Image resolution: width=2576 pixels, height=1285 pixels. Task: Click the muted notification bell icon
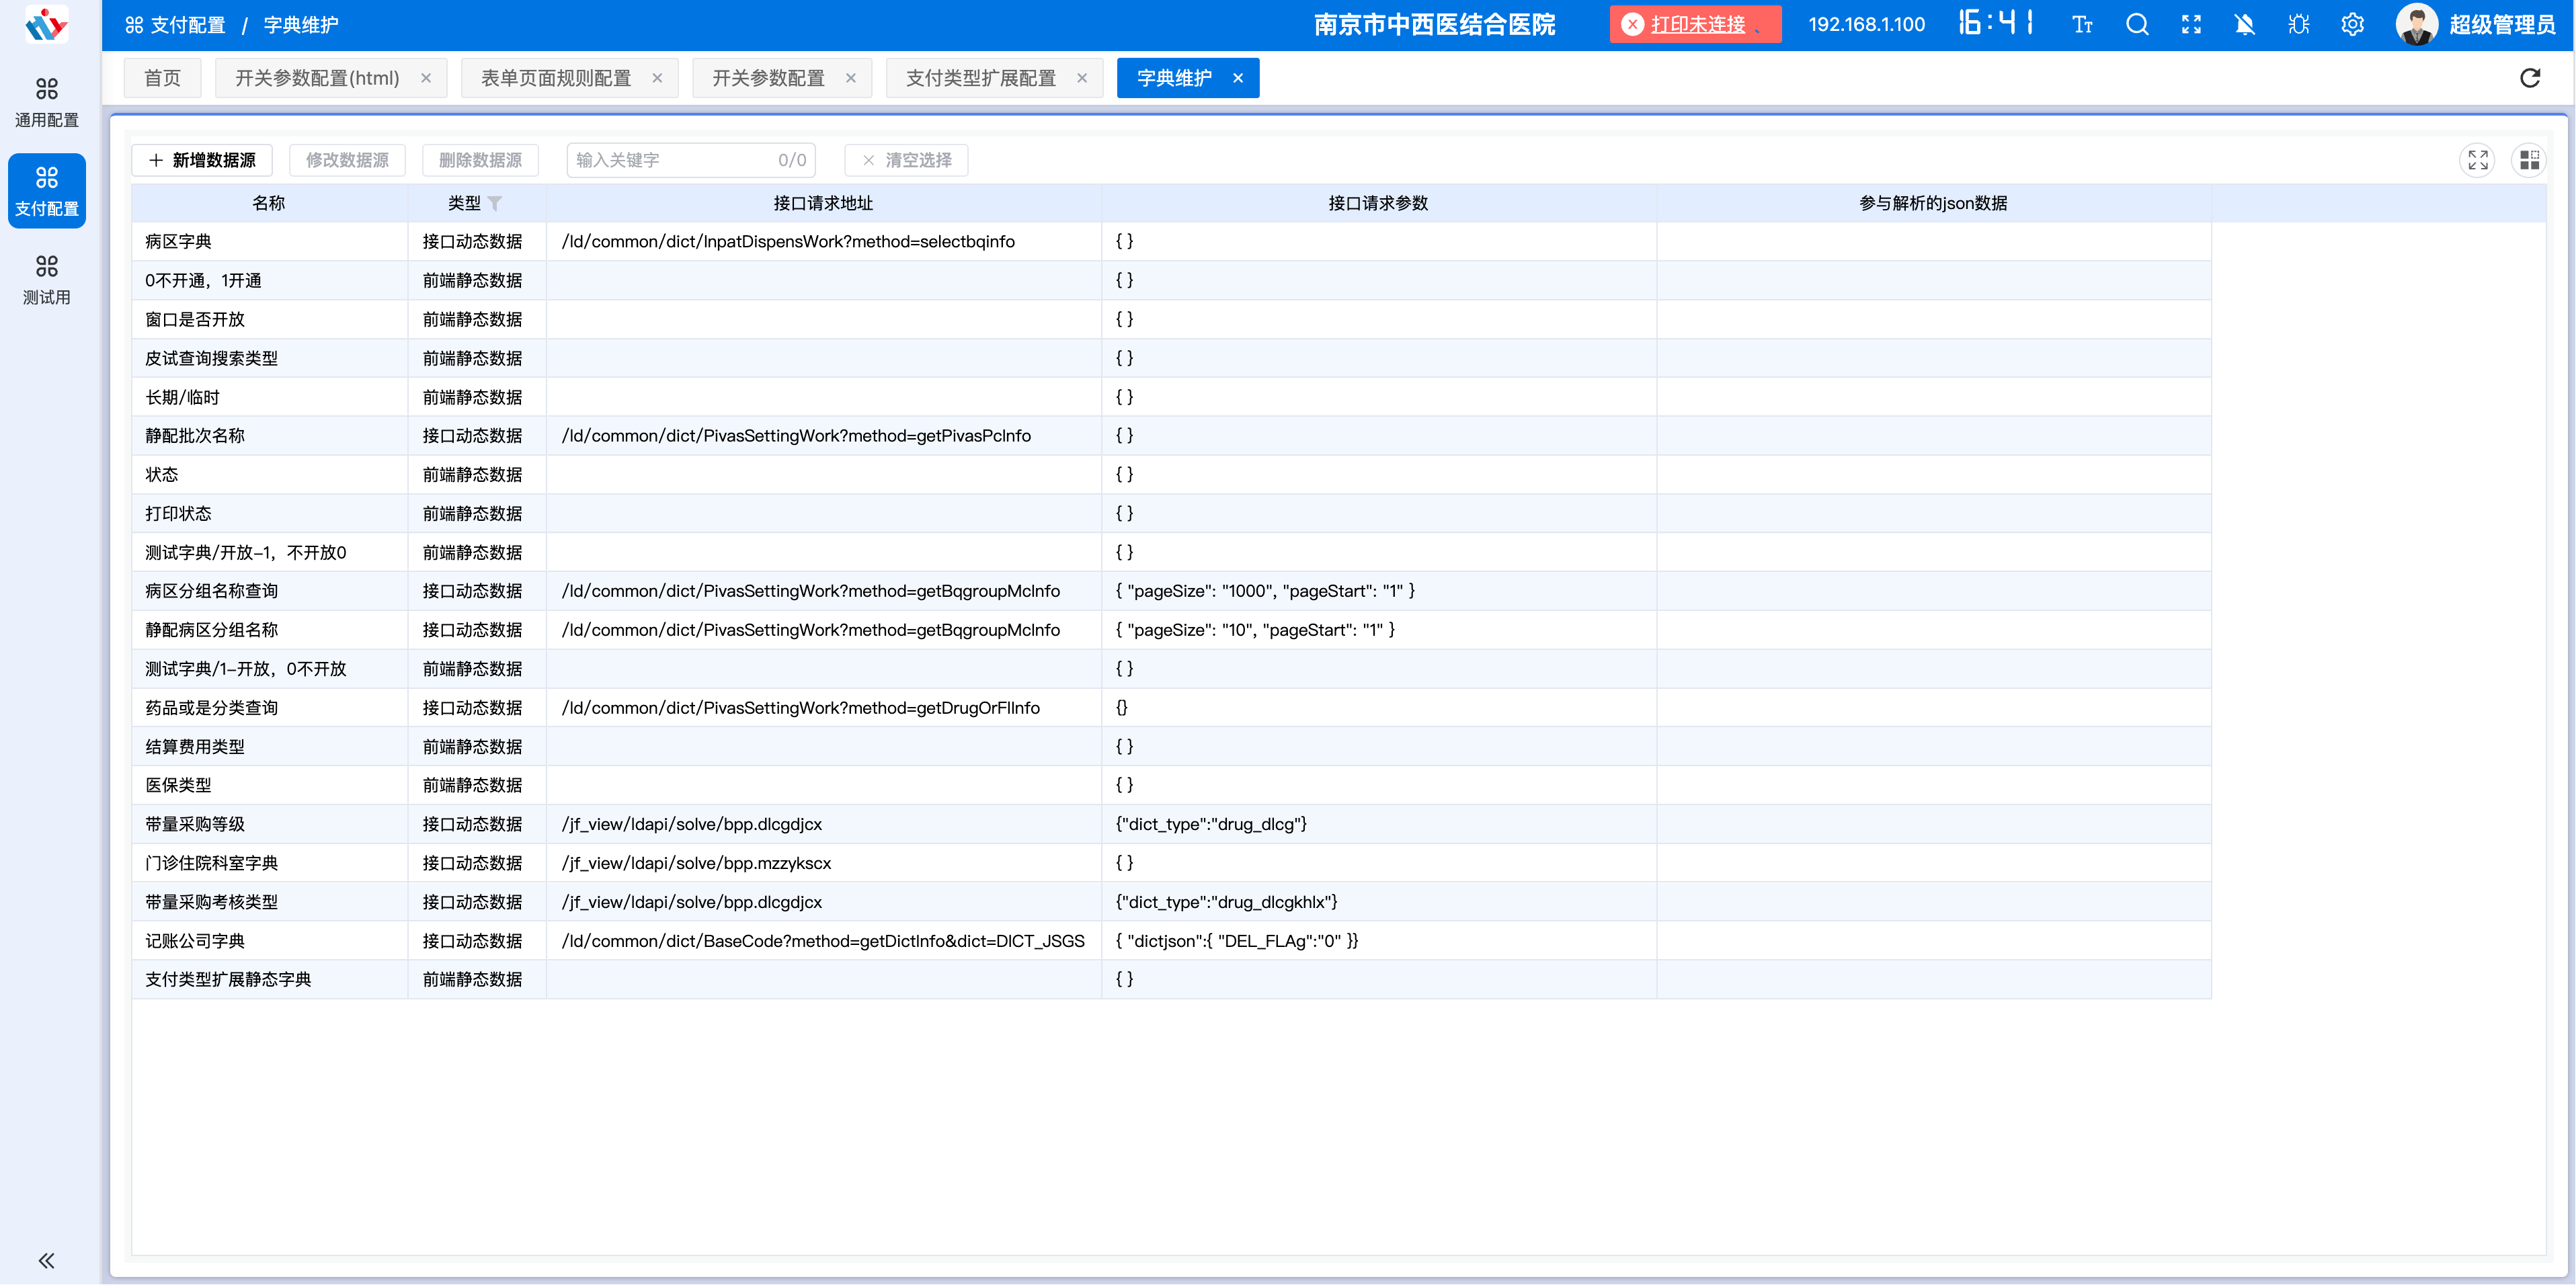point(2244,25)
